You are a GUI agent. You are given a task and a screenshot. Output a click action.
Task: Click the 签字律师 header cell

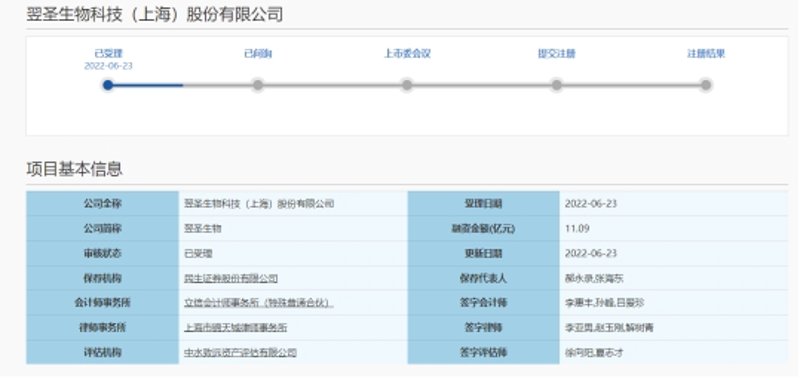(x=483, y=327)
